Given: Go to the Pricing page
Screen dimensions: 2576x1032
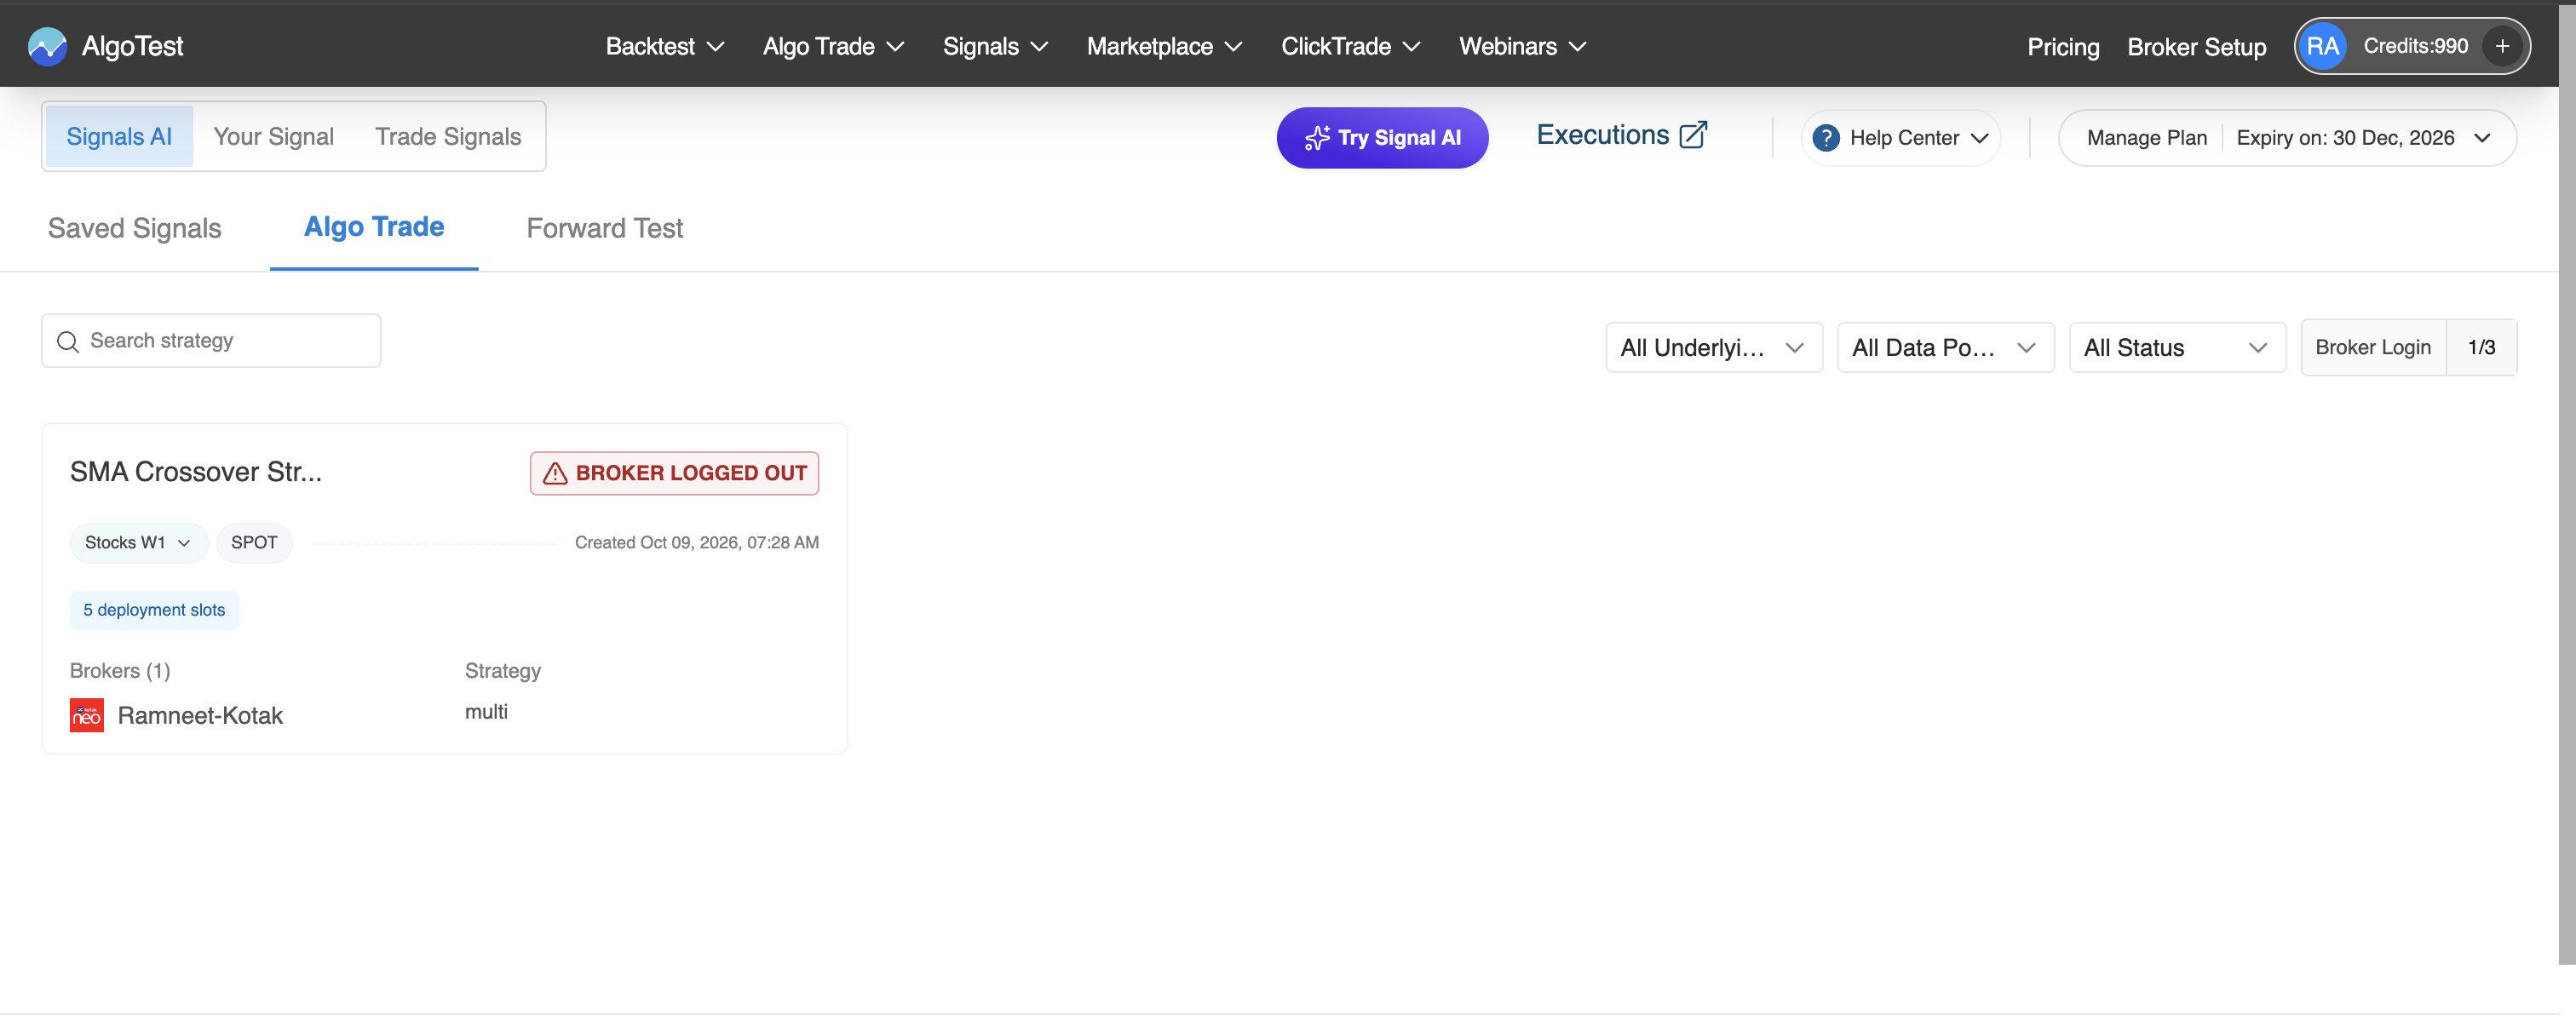Looking at the screenshot, I should tap(2062, 47).
